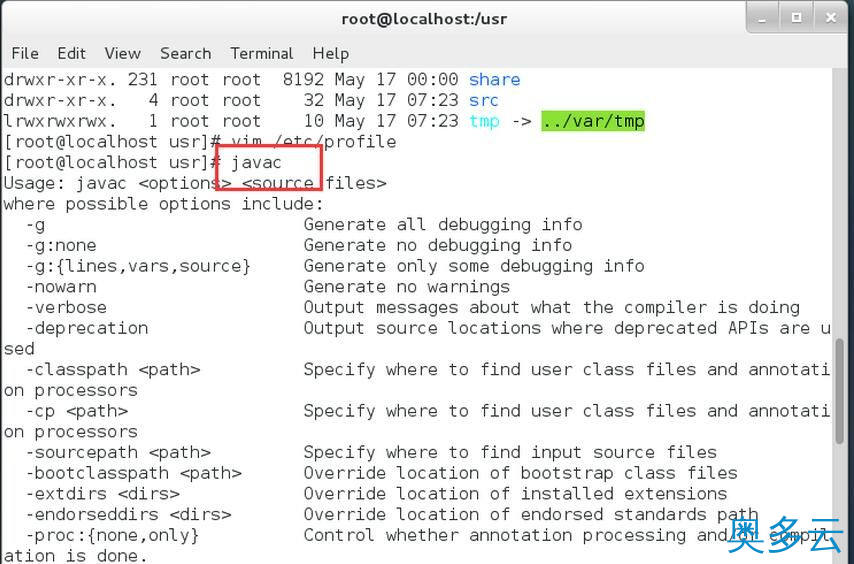Click the '-endorseddirs <dirs>' option
This screenshot has height=564, width=854.
click(129, 514)
